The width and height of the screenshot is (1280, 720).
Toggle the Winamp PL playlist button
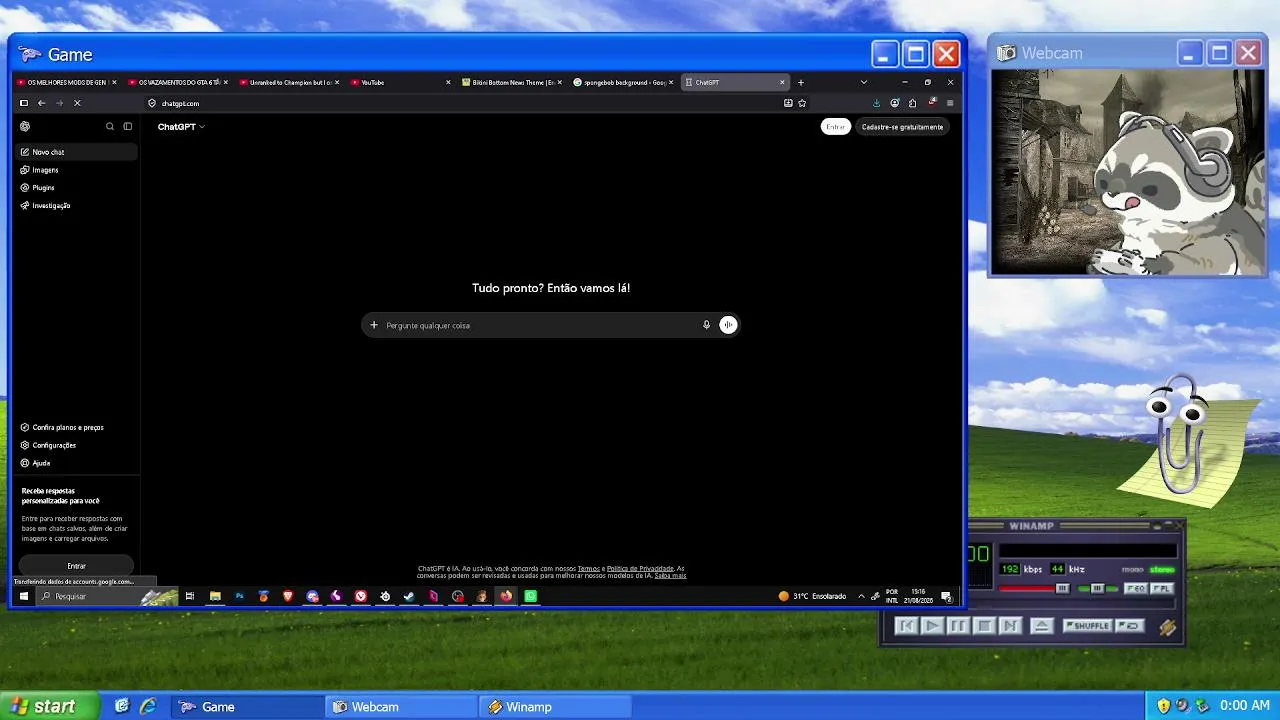(1161, 589)
